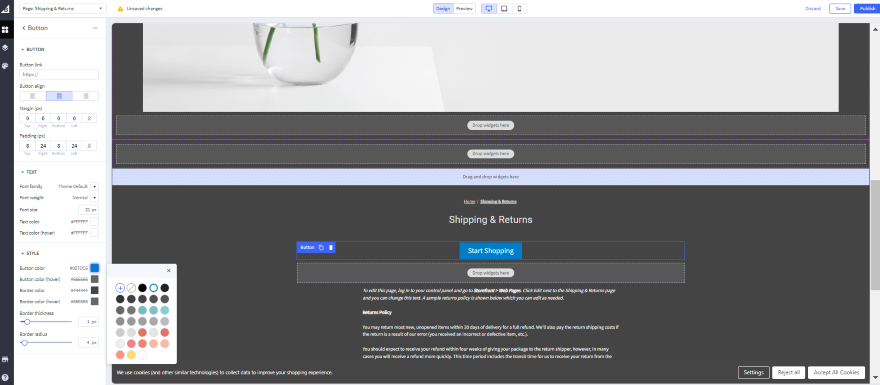Click the padding Left value field
The image size is (880, 385).
click(x=75, y=146)
